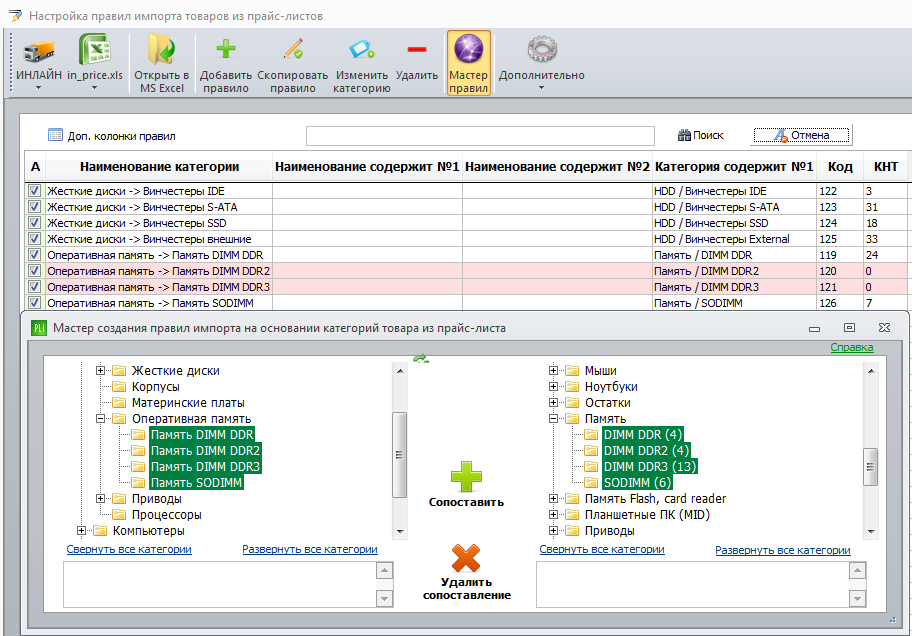919x636 pixels.
Task: Expand the Жесткие диски tree node
Action: tap(100, 370)
